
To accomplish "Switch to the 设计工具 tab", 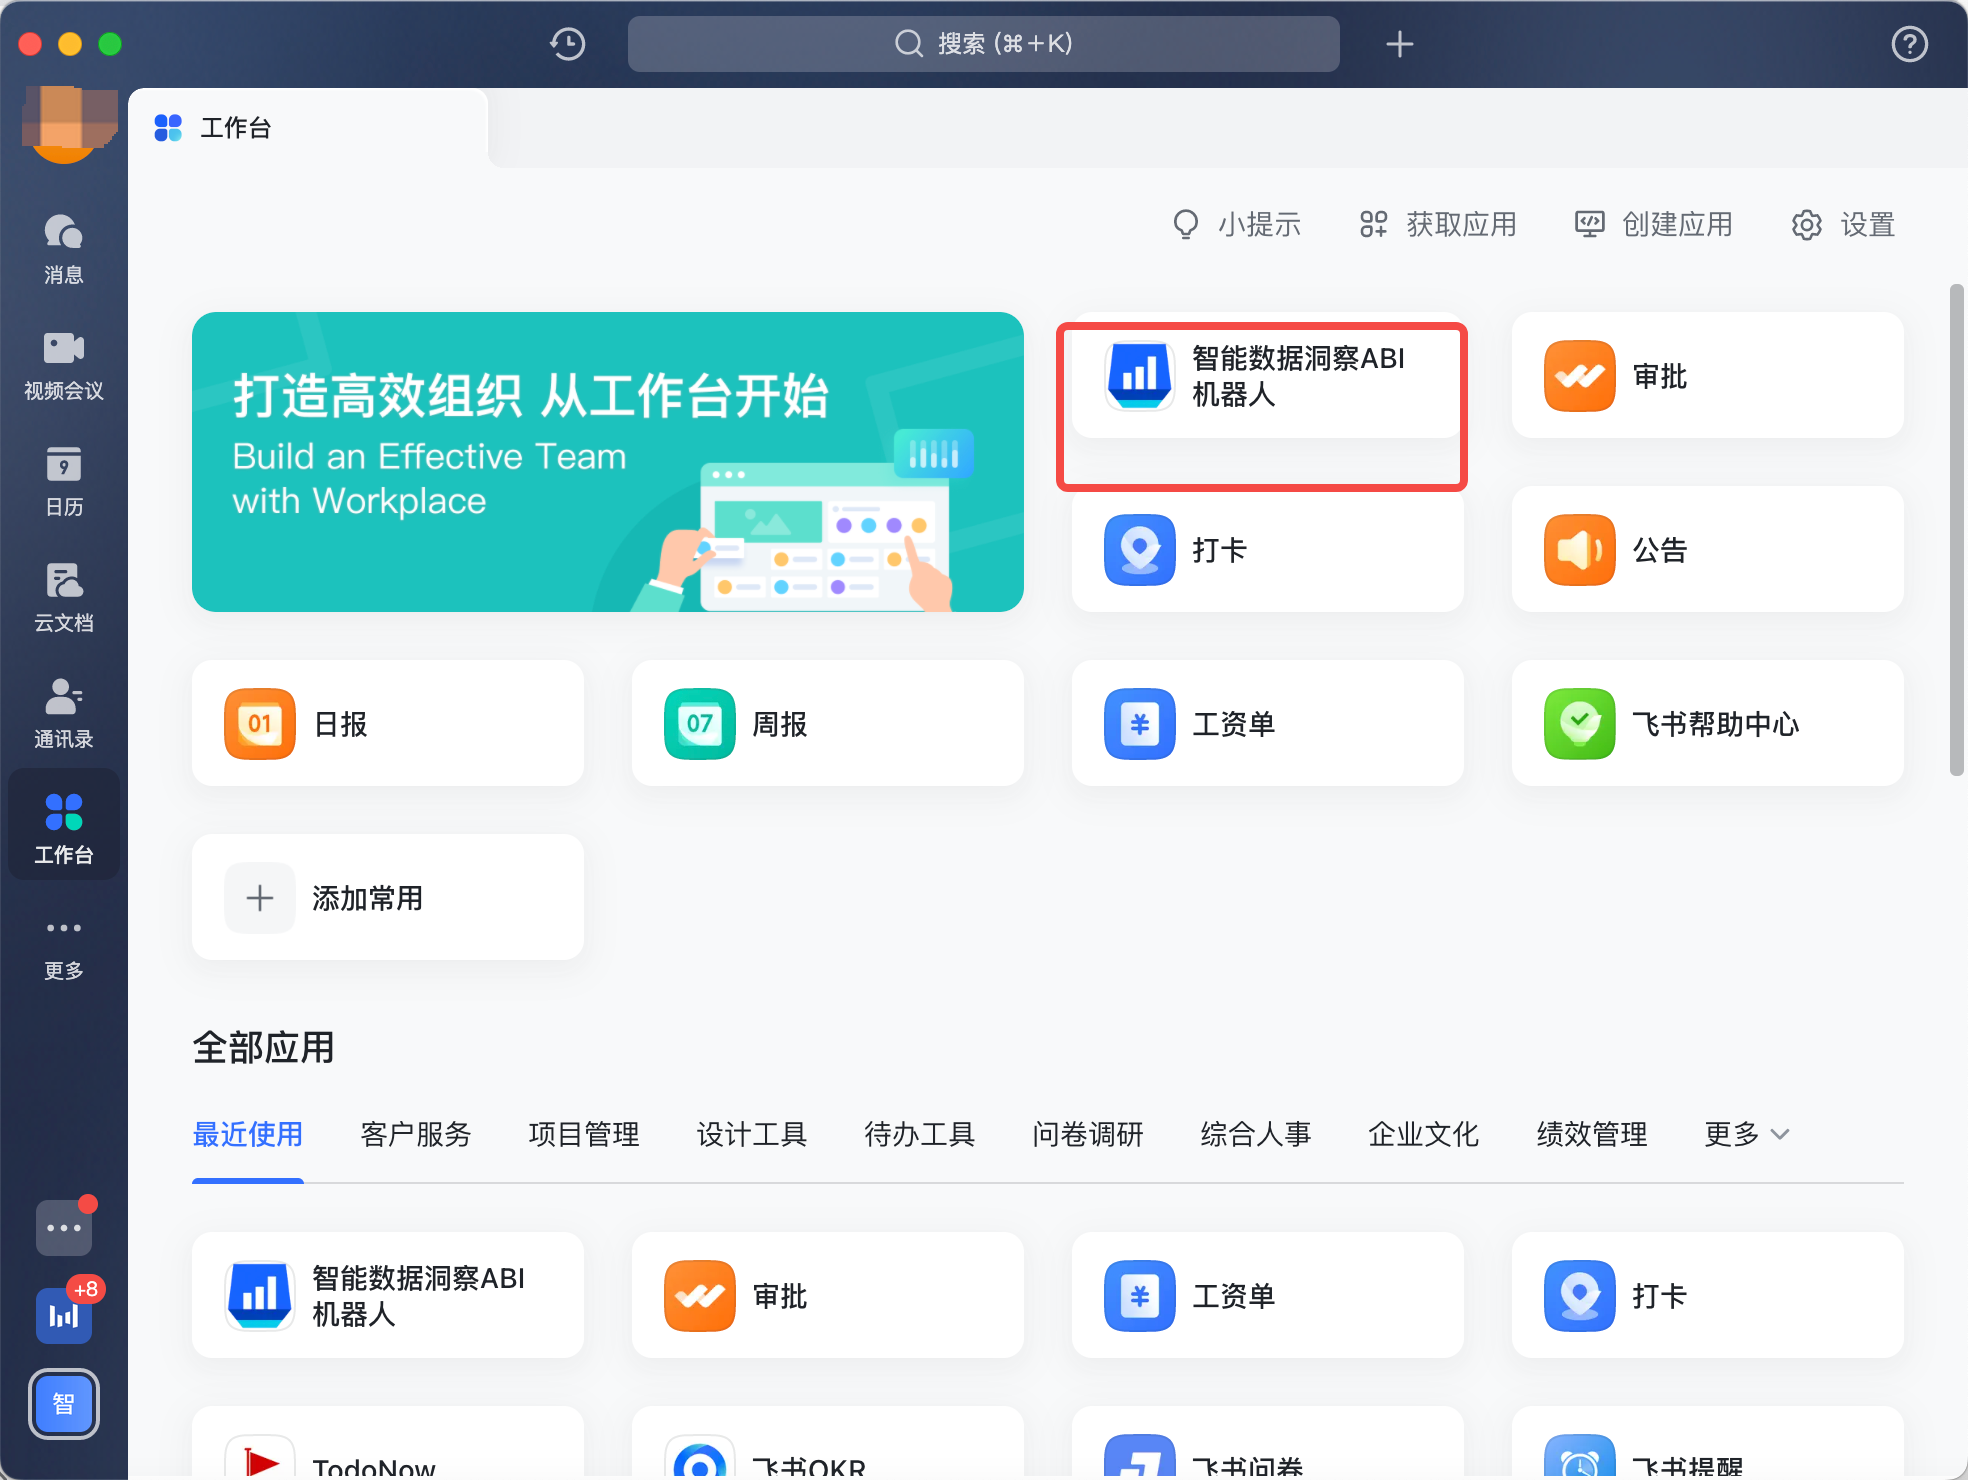I will [751, 1134].
